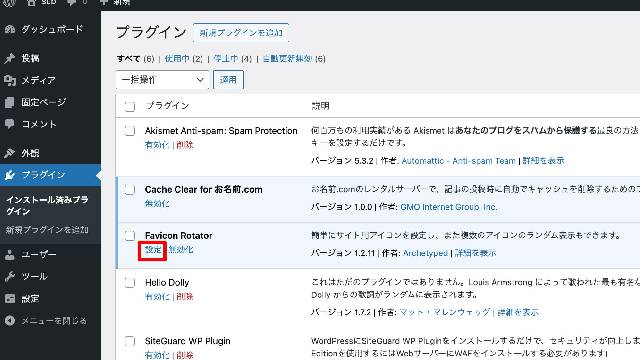Sort by プラグイン column header

pos(168,106)
